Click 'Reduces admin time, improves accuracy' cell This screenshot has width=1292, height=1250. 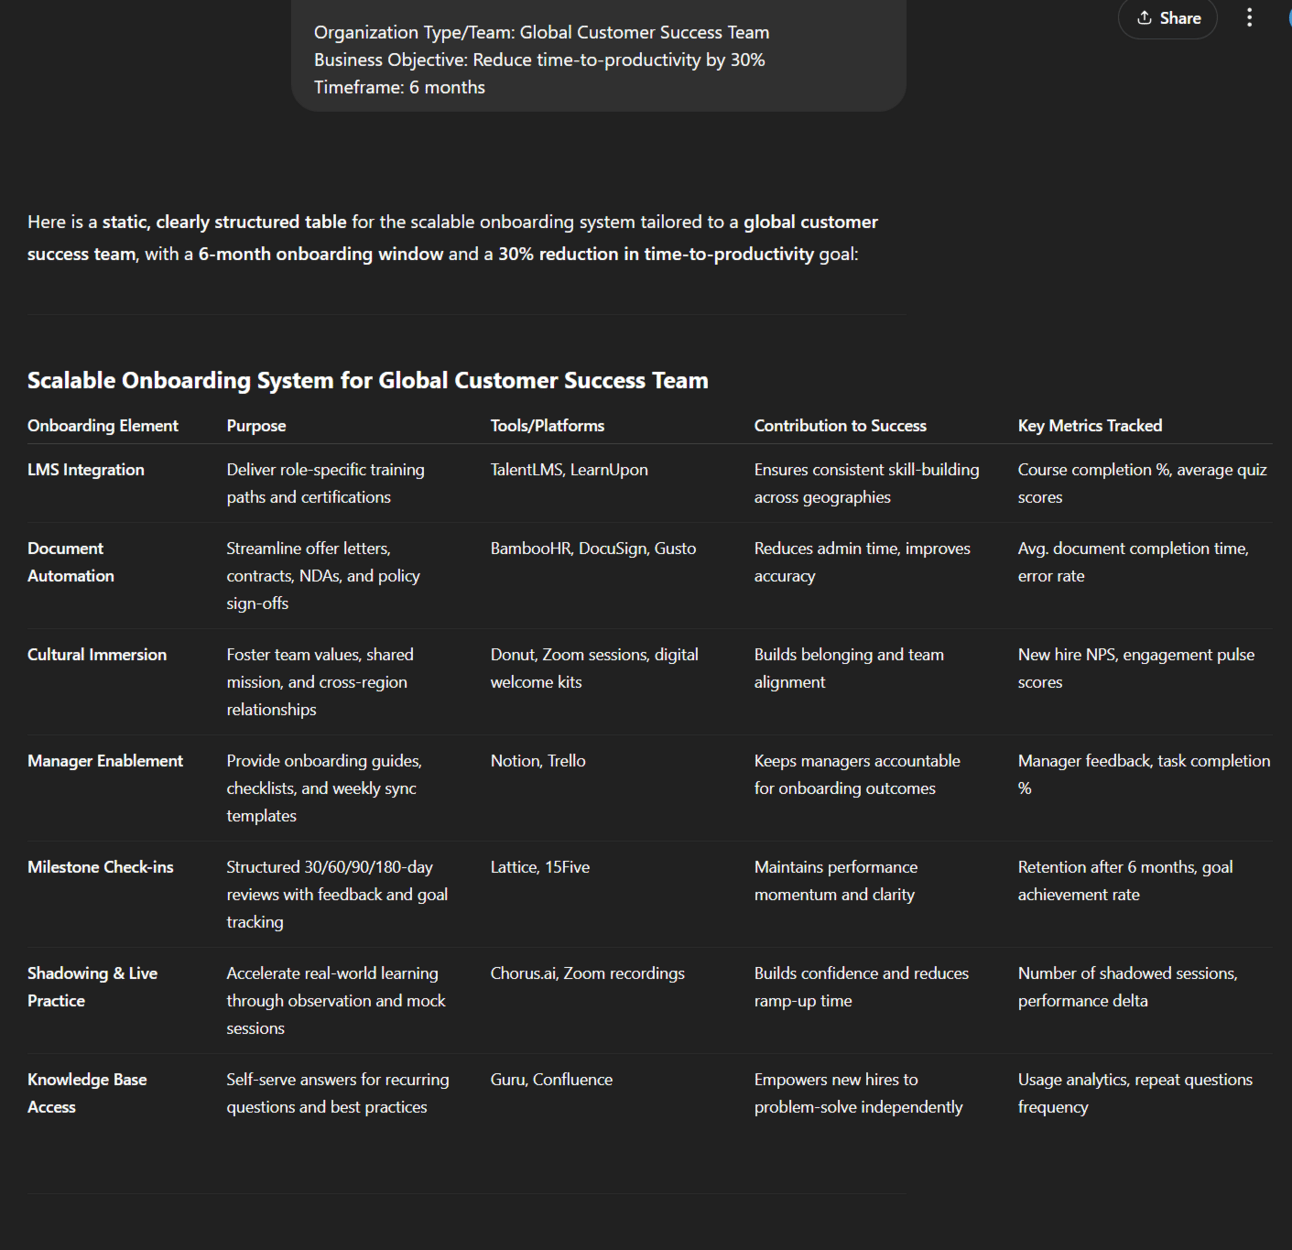pyautogui.click(x=862, y=562)
